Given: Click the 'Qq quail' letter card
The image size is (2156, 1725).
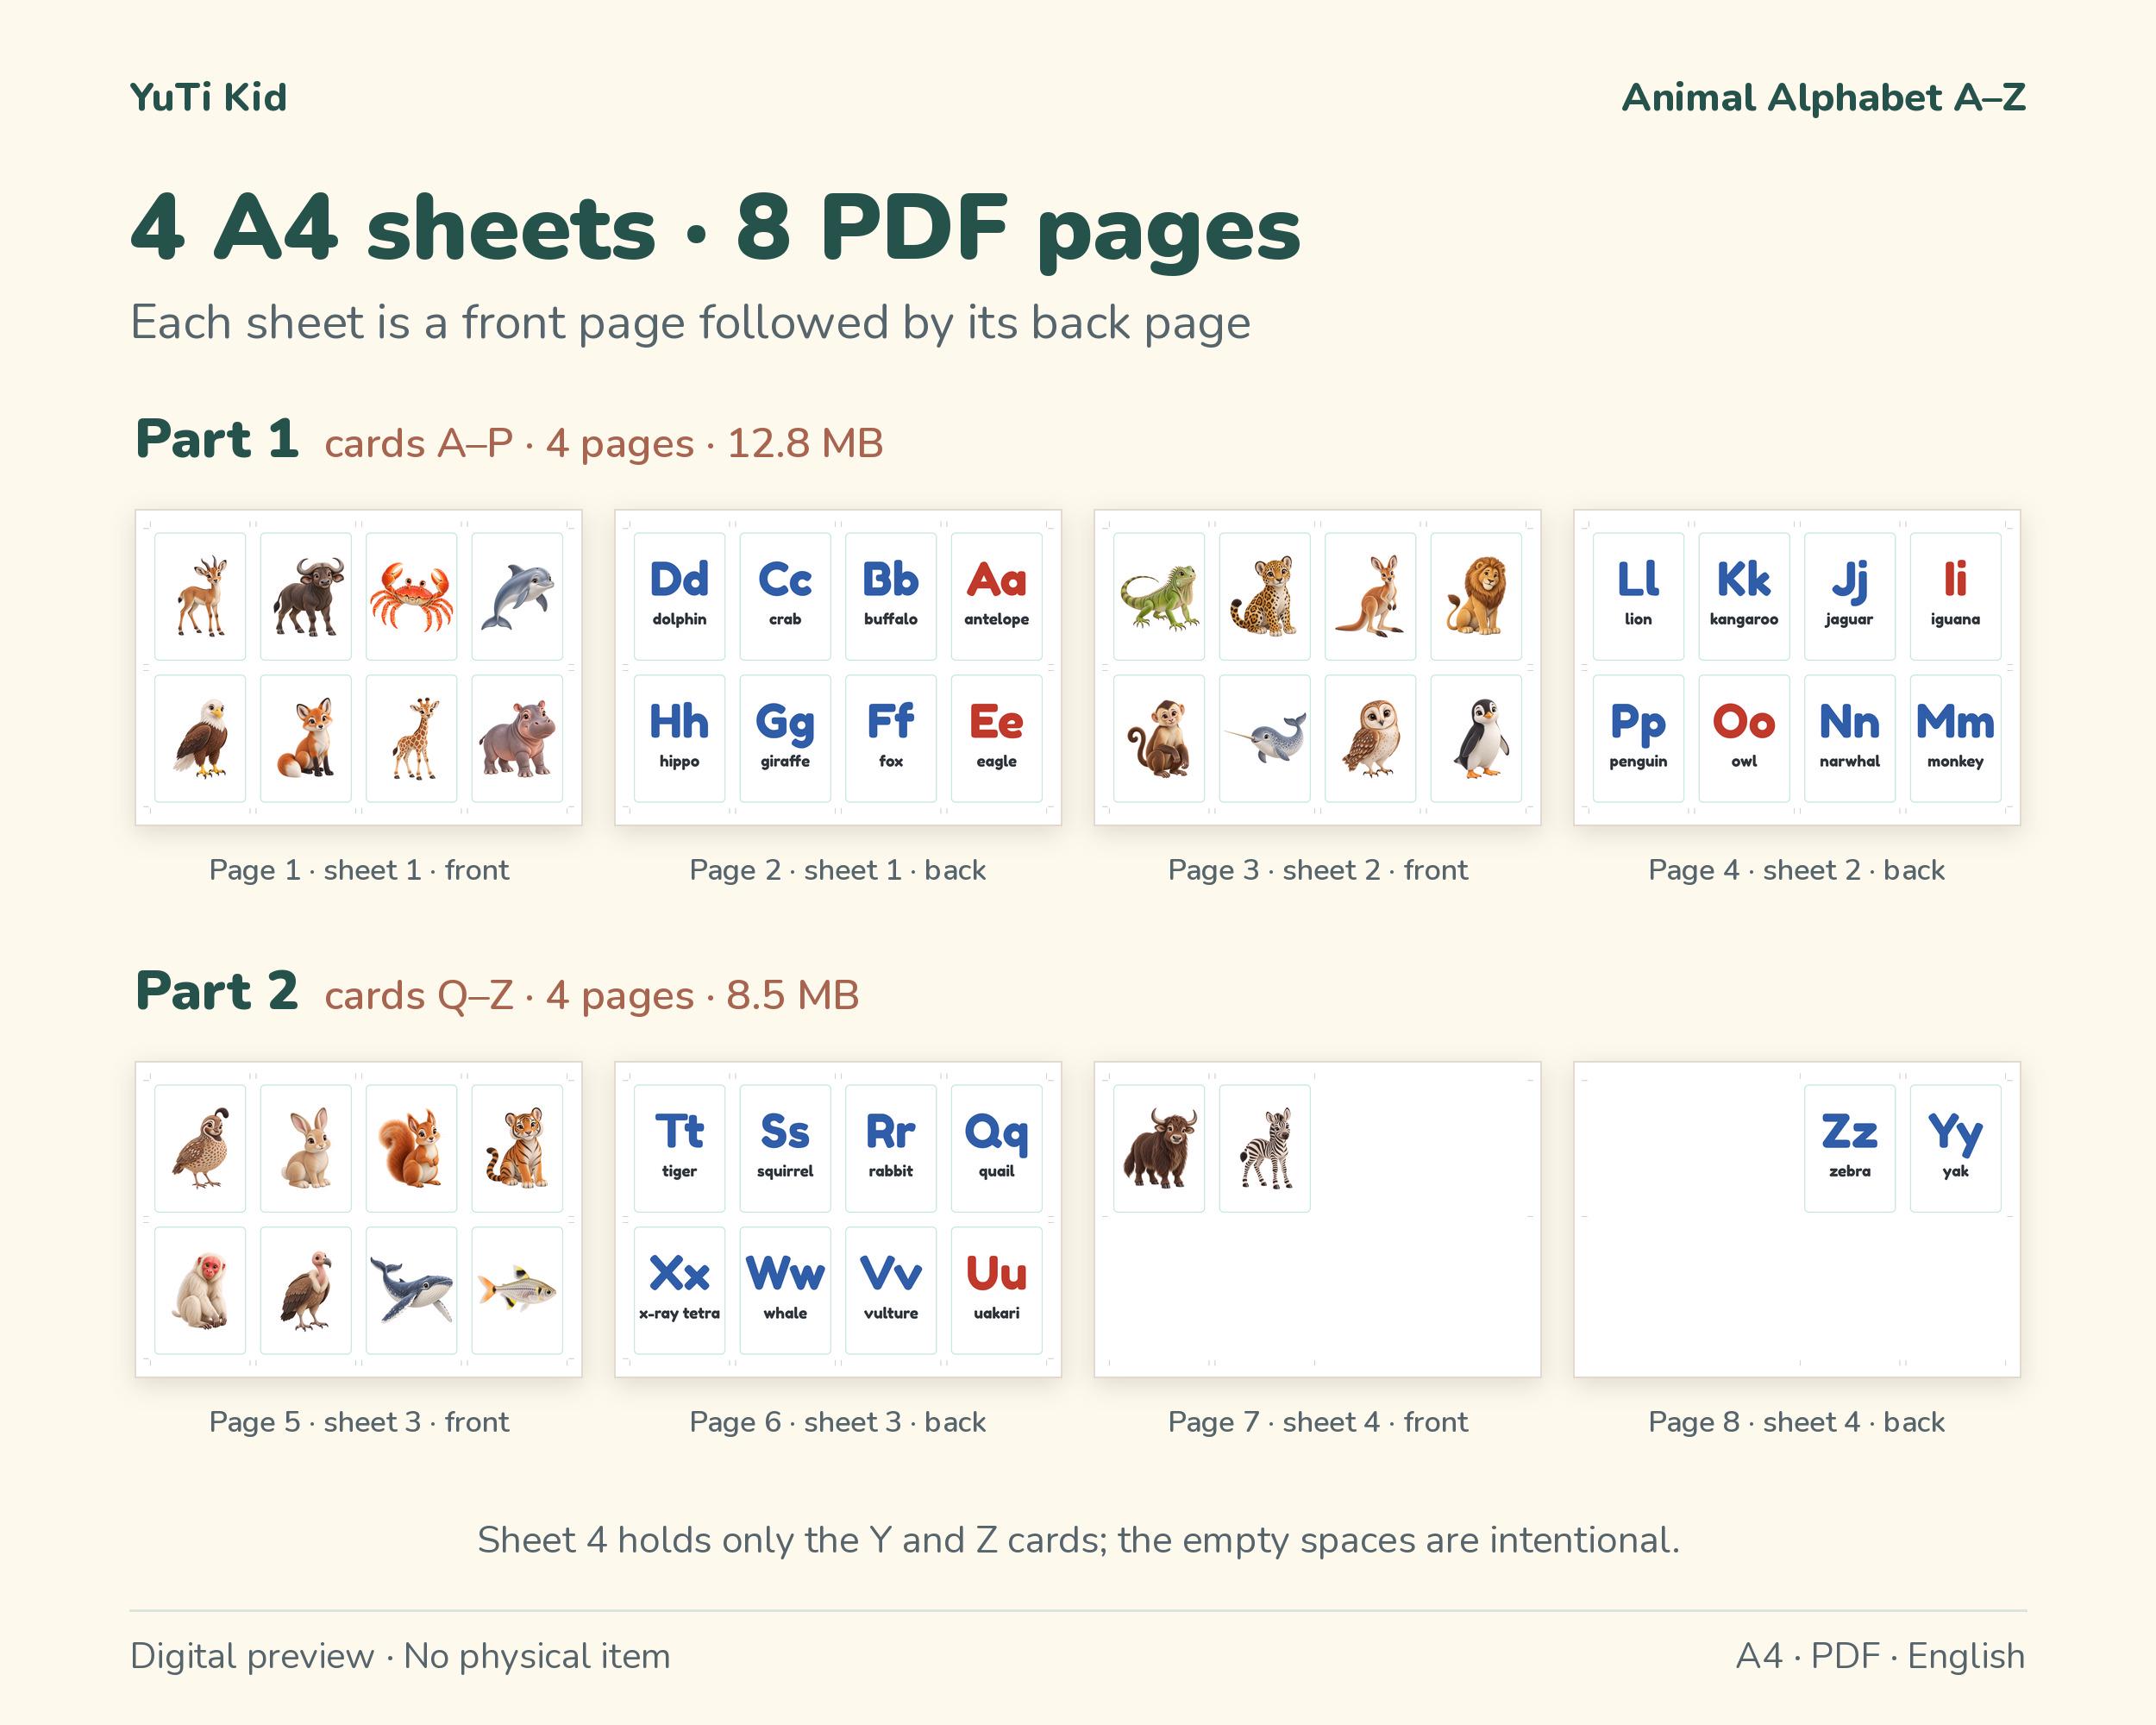Looking at the screenshot, I should [x=996, y=1148].
